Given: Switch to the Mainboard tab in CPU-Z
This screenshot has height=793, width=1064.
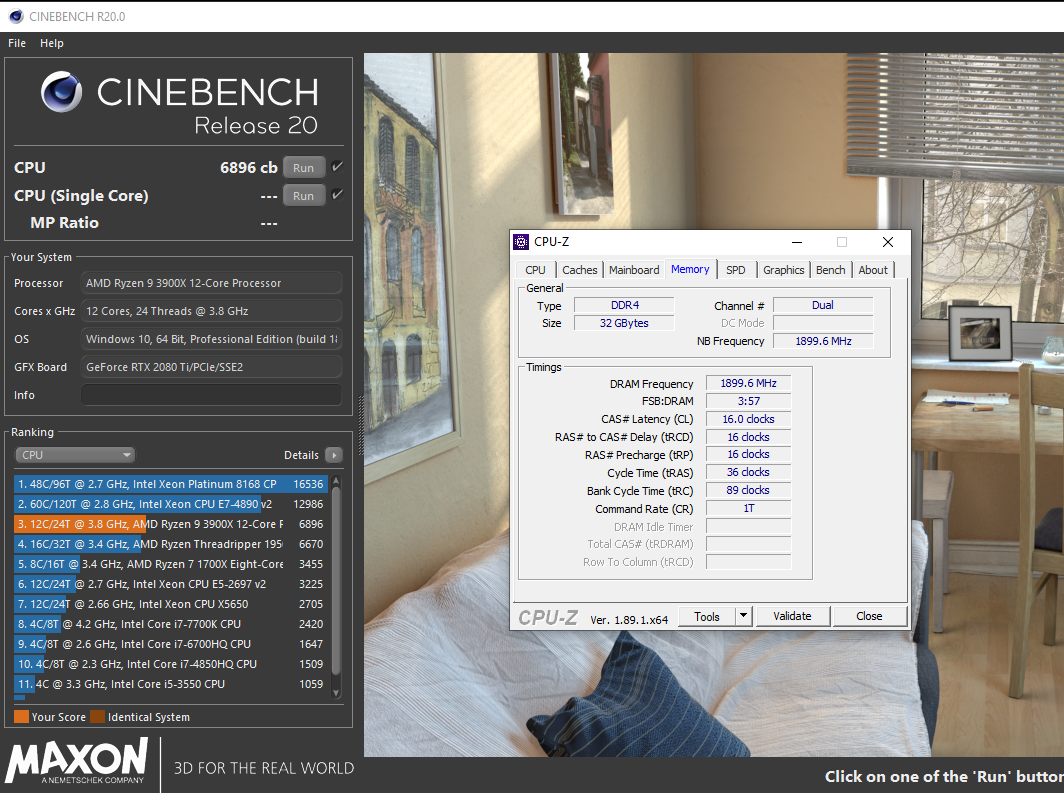Looking at the screenshot, I should click(634, 270).
